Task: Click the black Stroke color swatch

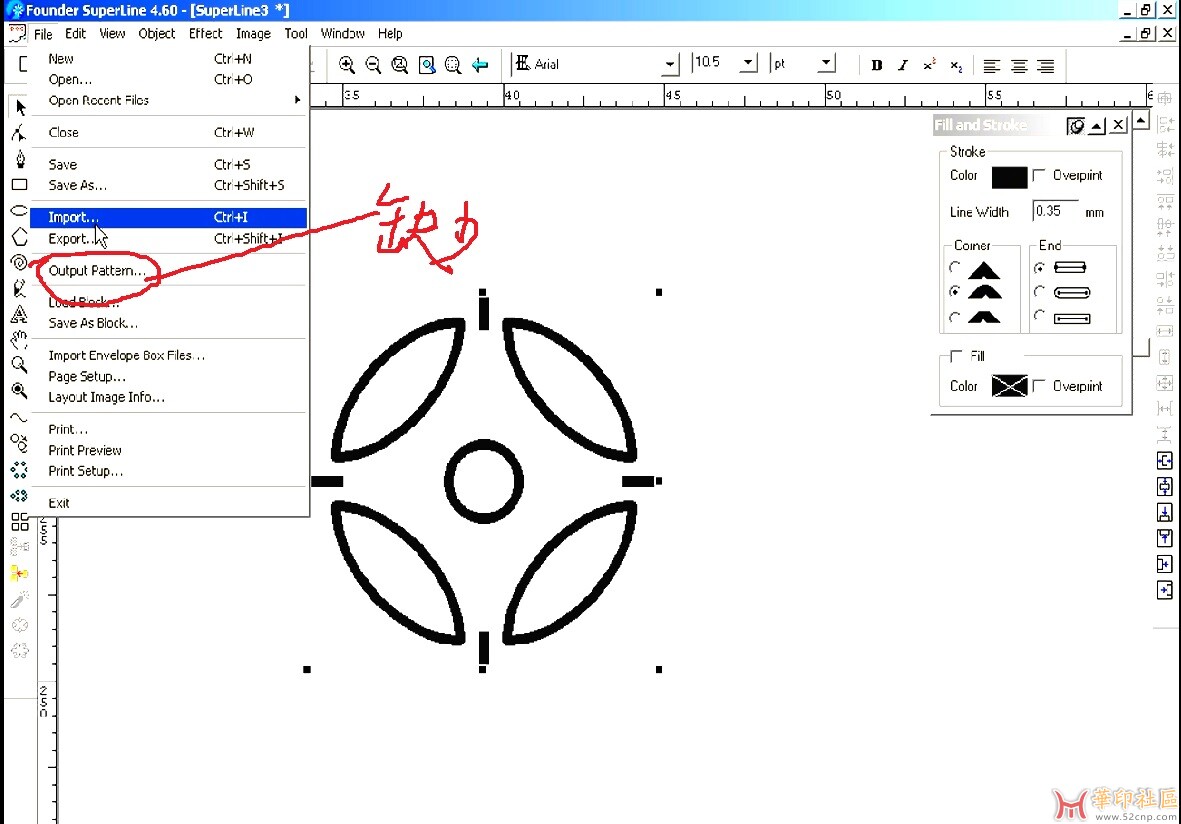Action: point(1009,177)
